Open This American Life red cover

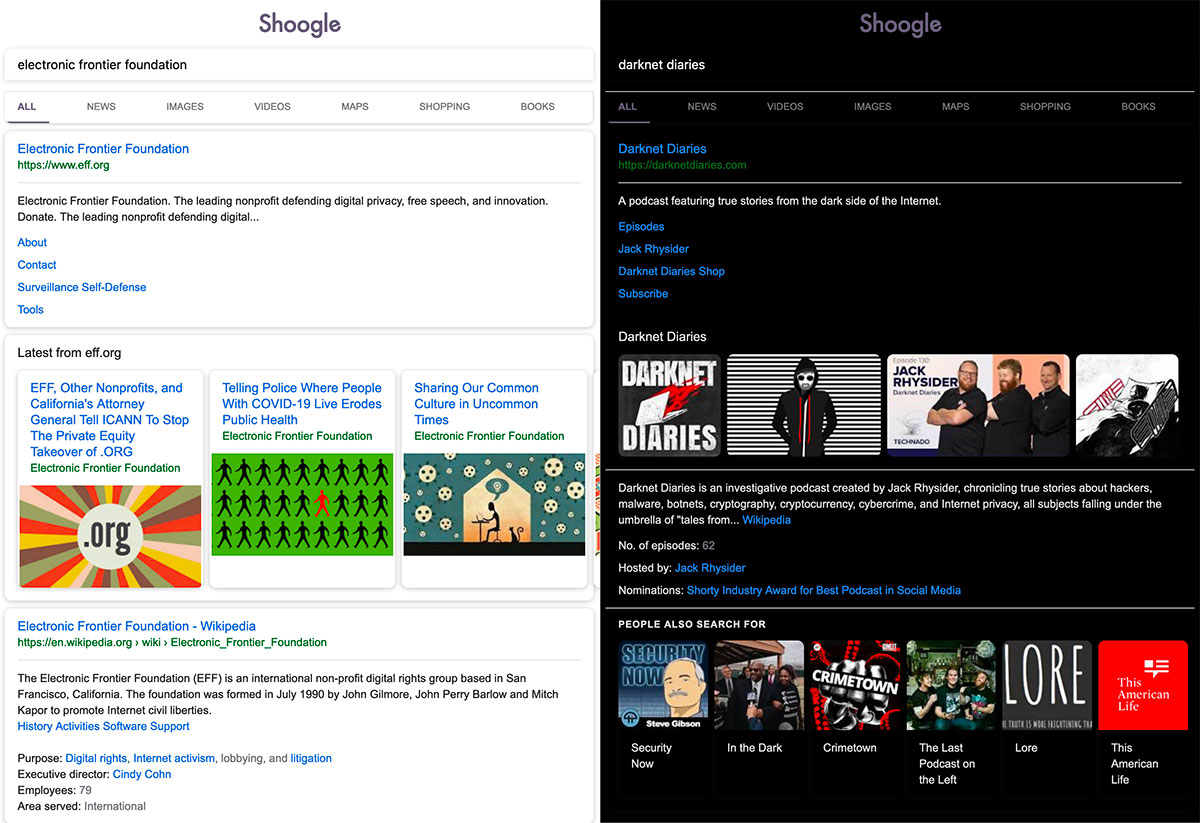point(1142,685)
